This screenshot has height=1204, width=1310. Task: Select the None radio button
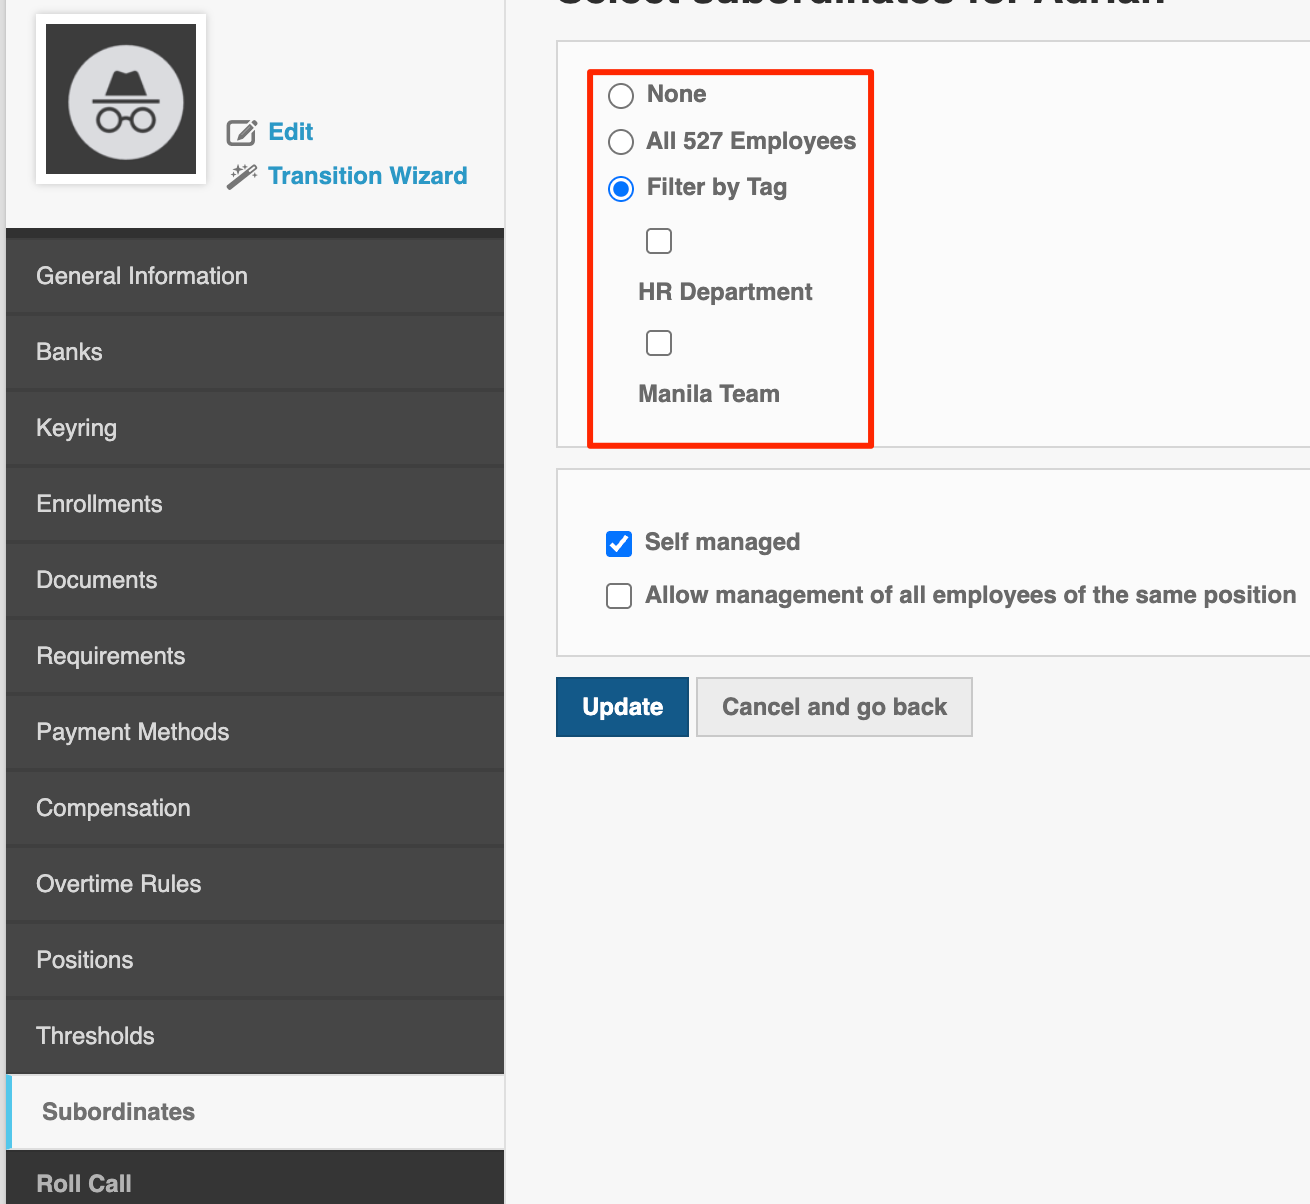point(621,95)
